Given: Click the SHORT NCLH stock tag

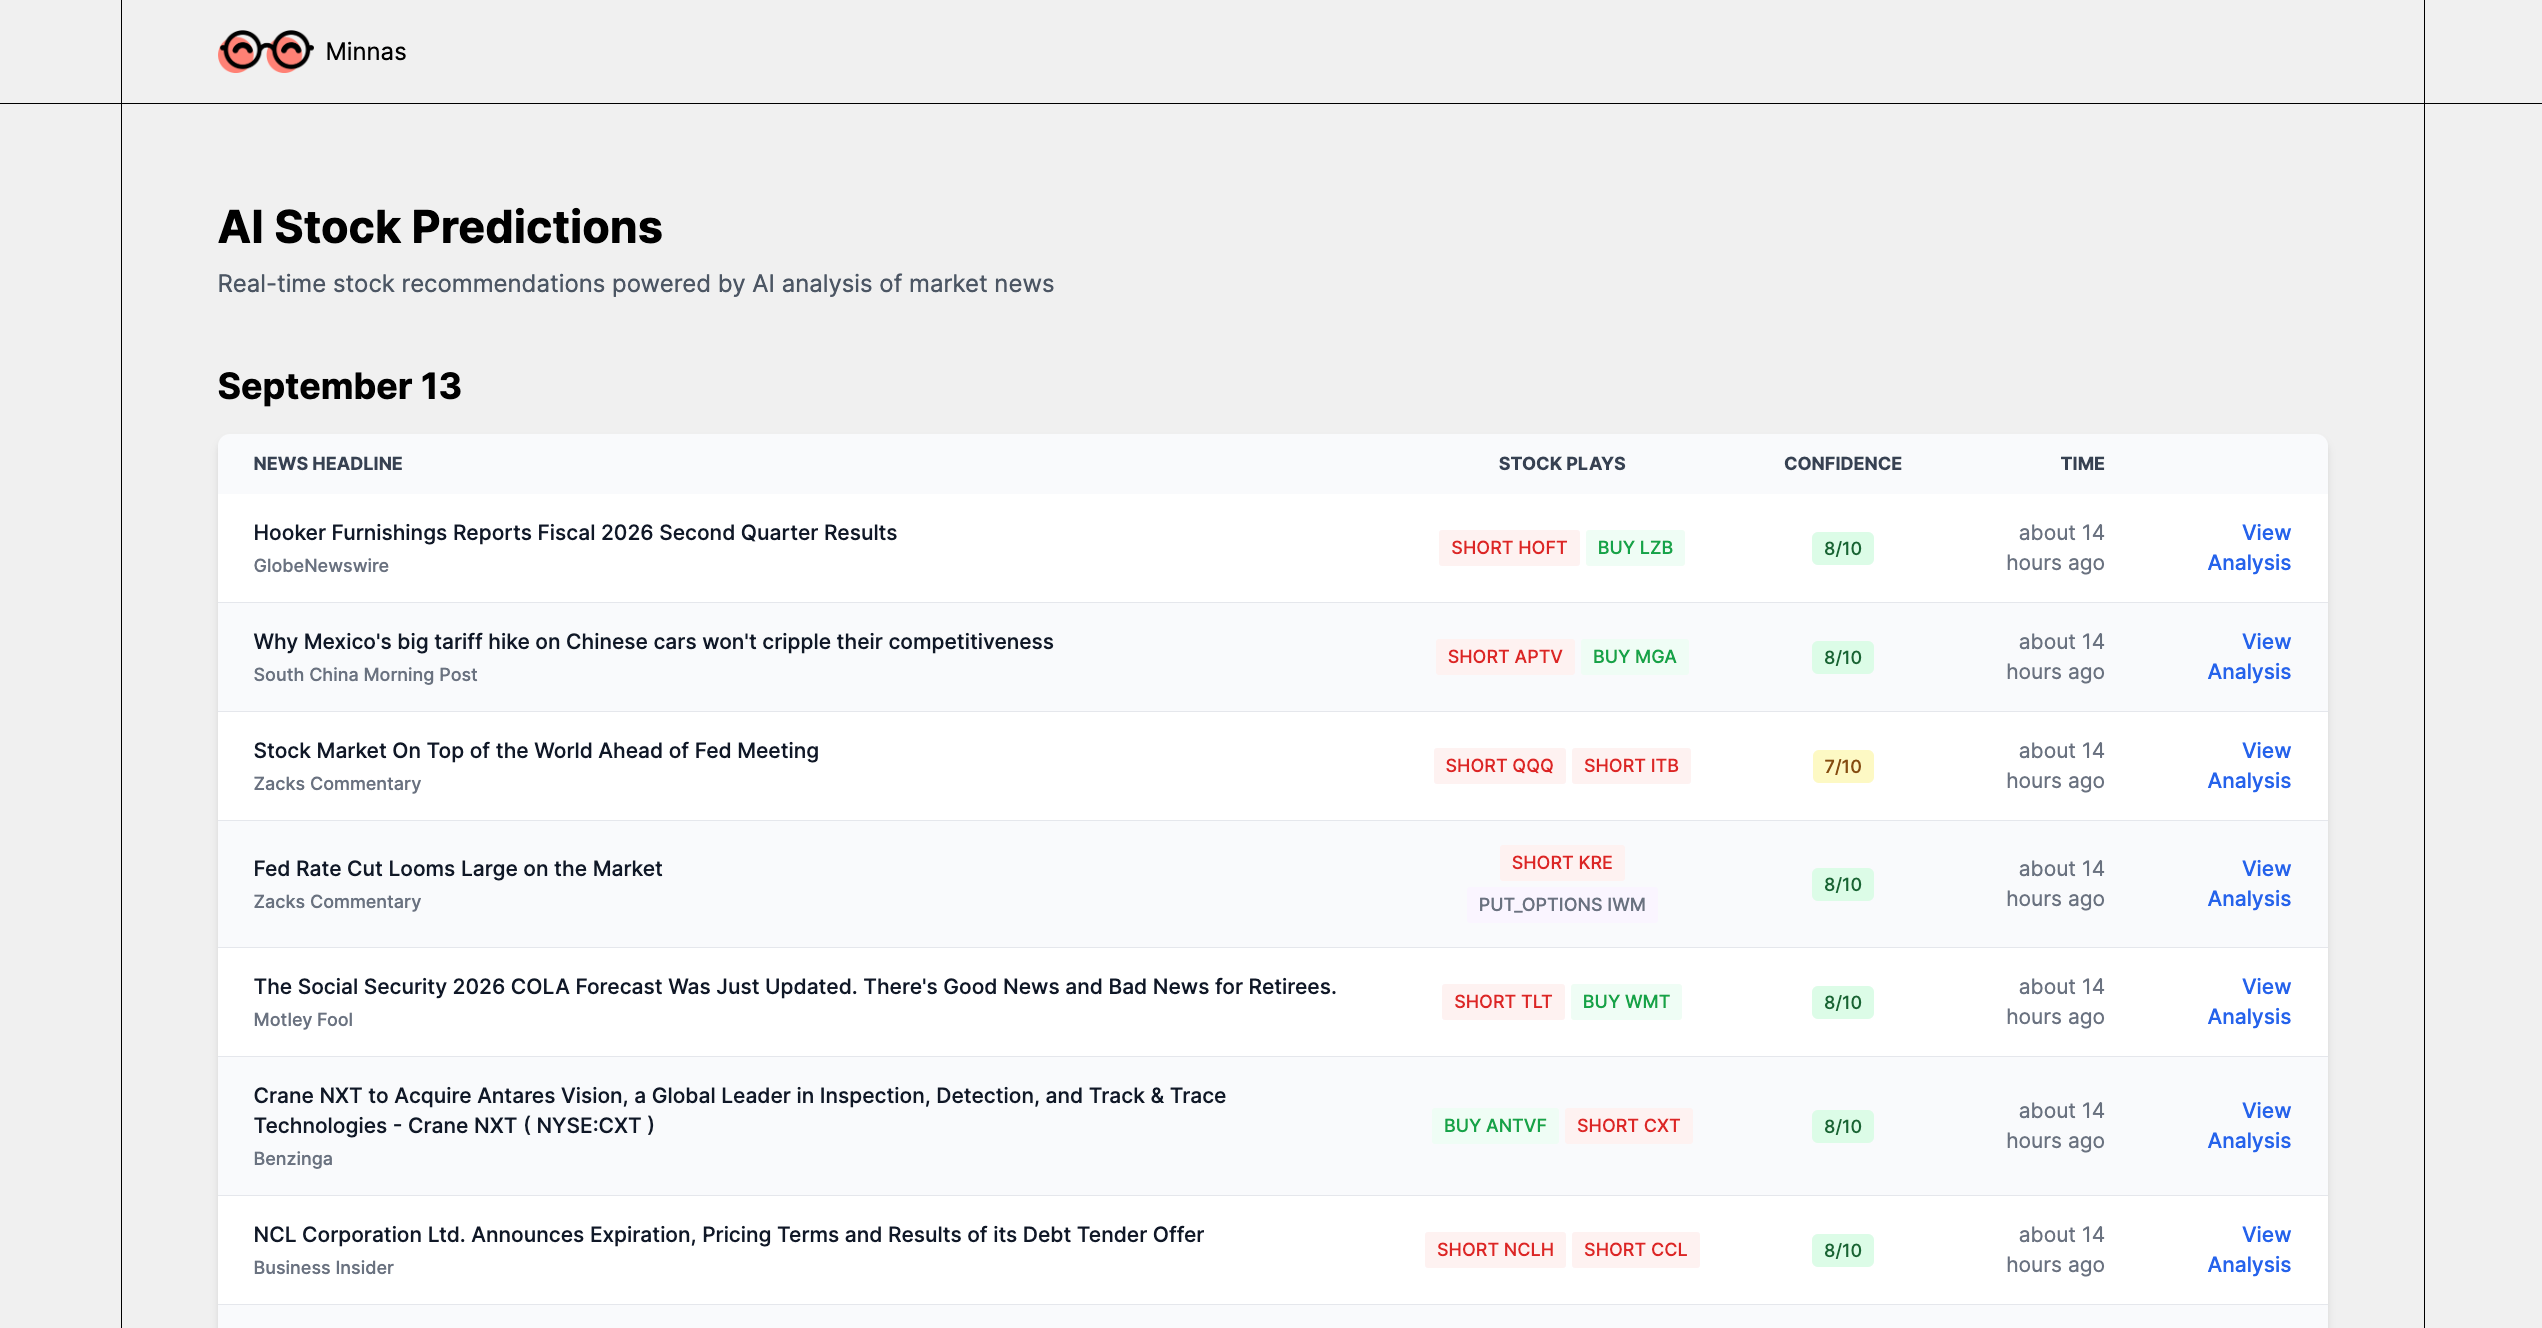Looking at the screenshot, I should (x=1494, y=1250).
